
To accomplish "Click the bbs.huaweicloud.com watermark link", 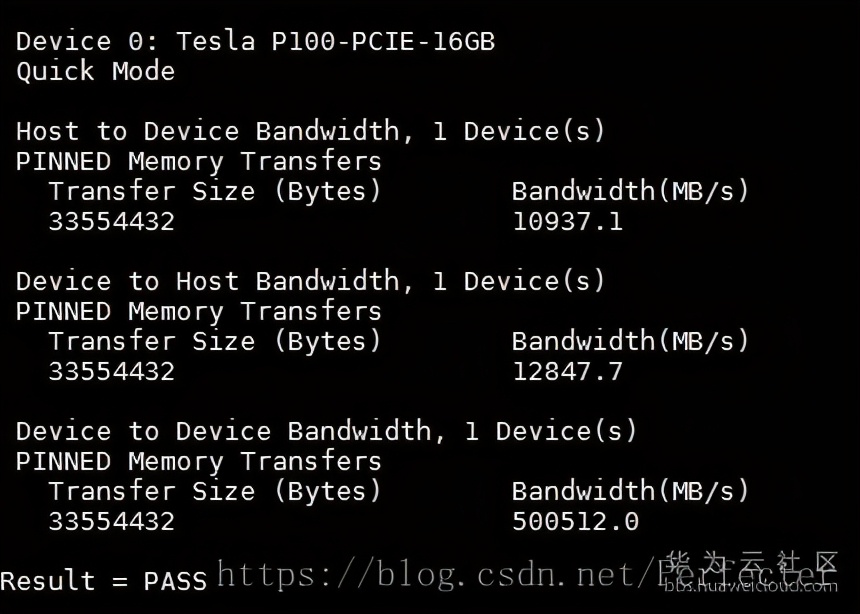I will [x=751, y=586].
